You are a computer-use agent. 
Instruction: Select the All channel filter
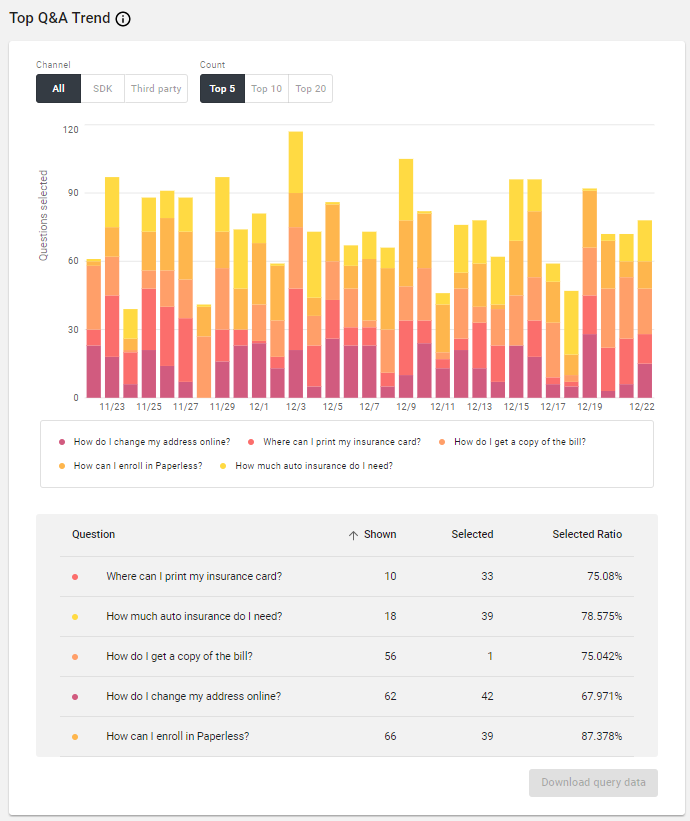pos(58,88)
